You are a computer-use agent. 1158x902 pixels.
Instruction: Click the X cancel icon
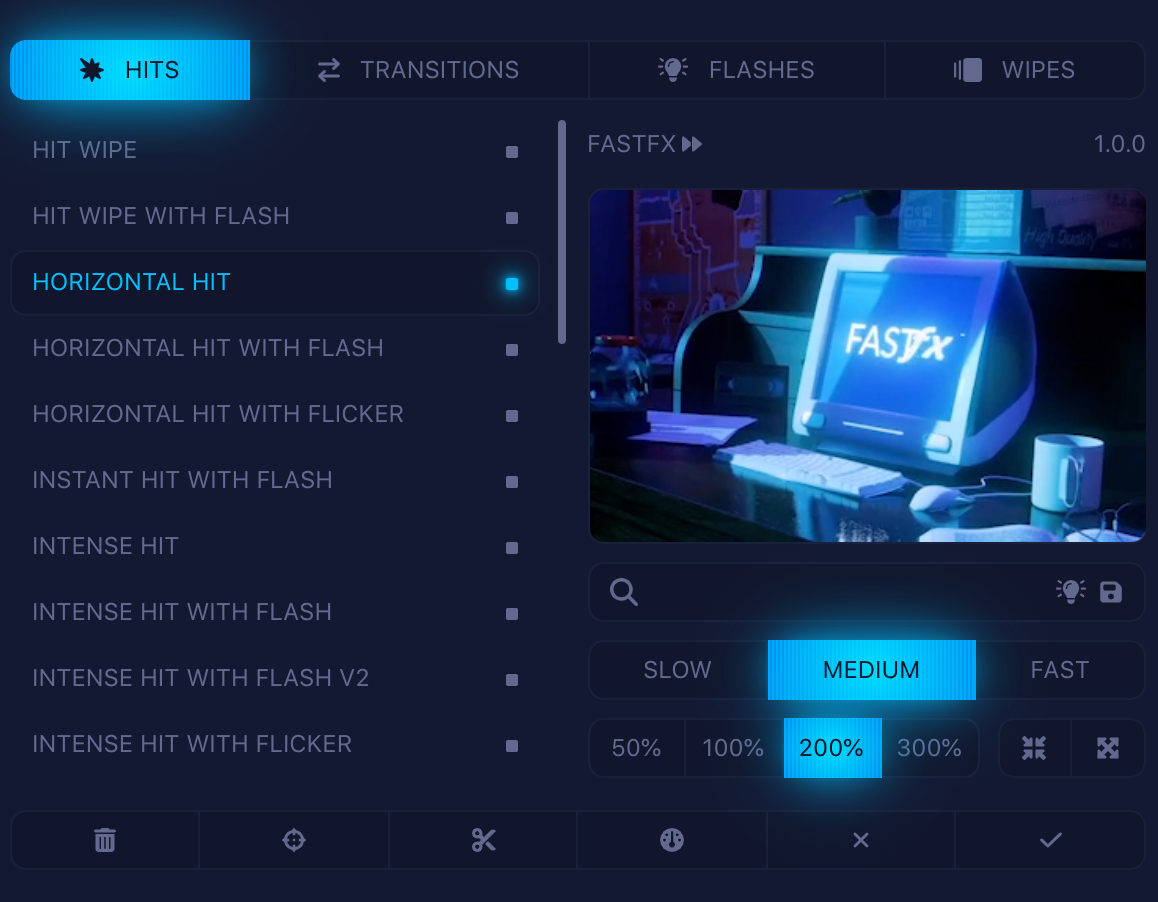pyautogui.click(x=861, y=841)
